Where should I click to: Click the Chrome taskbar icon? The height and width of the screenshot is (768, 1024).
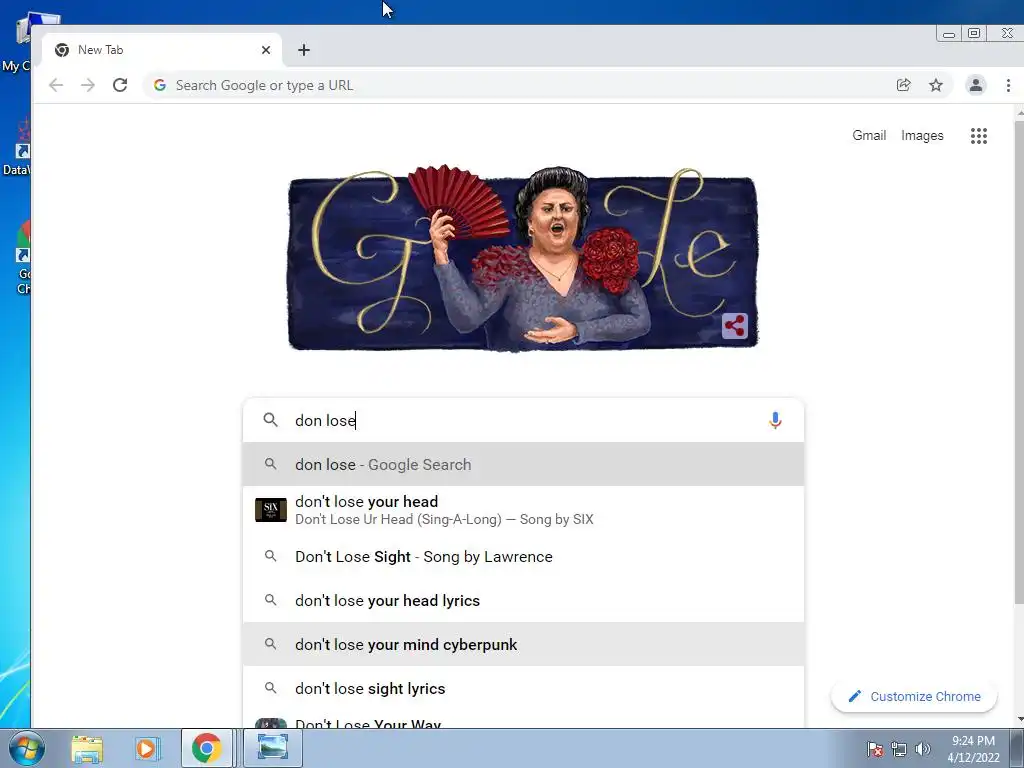click(x=206, y=748)
